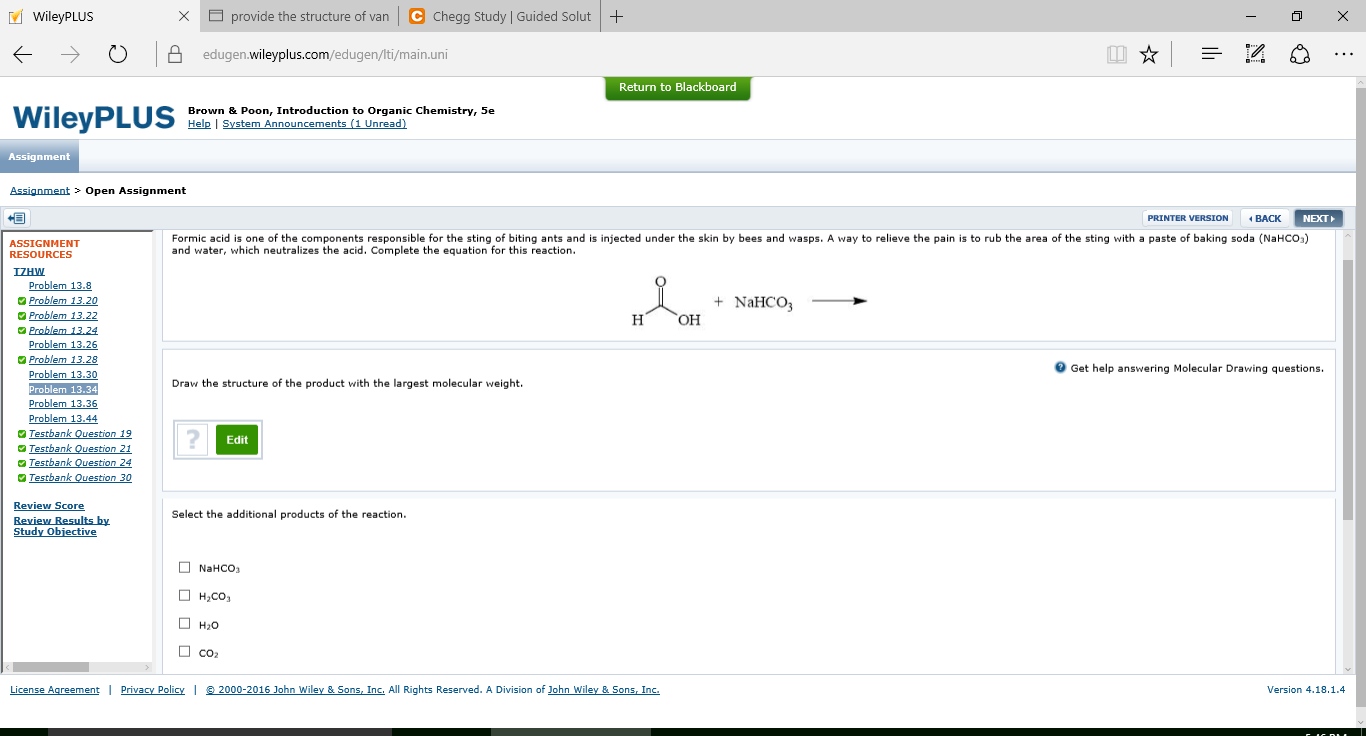
Task: Open Problem 13.30 from the resources list
Action: pyautogui.click(x=63, y=374)
